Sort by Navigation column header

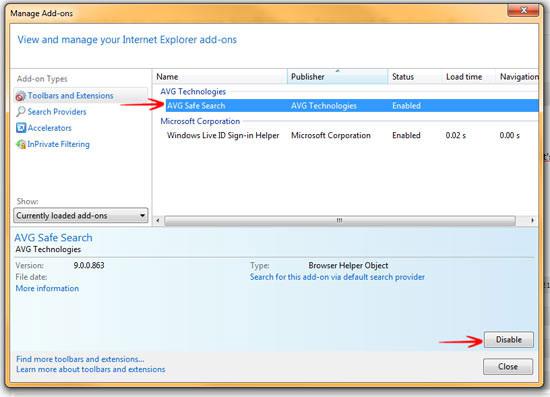517,76
